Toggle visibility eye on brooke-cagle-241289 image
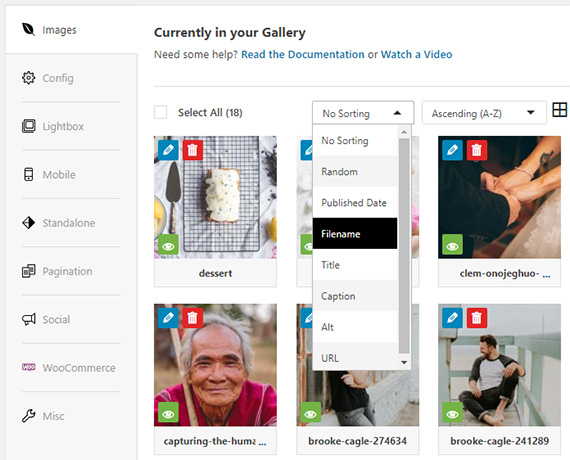Viewport: 570px width, 460px height. click(x=452, y=412)
